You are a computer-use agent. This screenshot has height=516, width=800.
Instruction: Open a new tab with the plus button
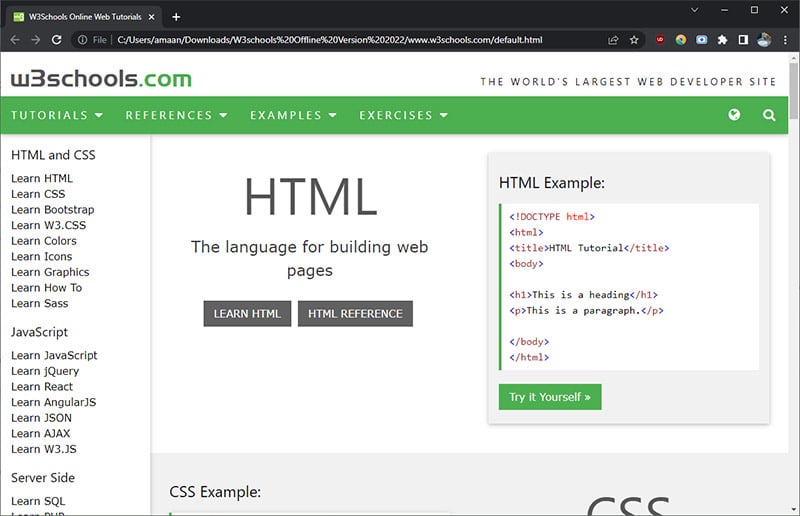click(x=176, y=17)
